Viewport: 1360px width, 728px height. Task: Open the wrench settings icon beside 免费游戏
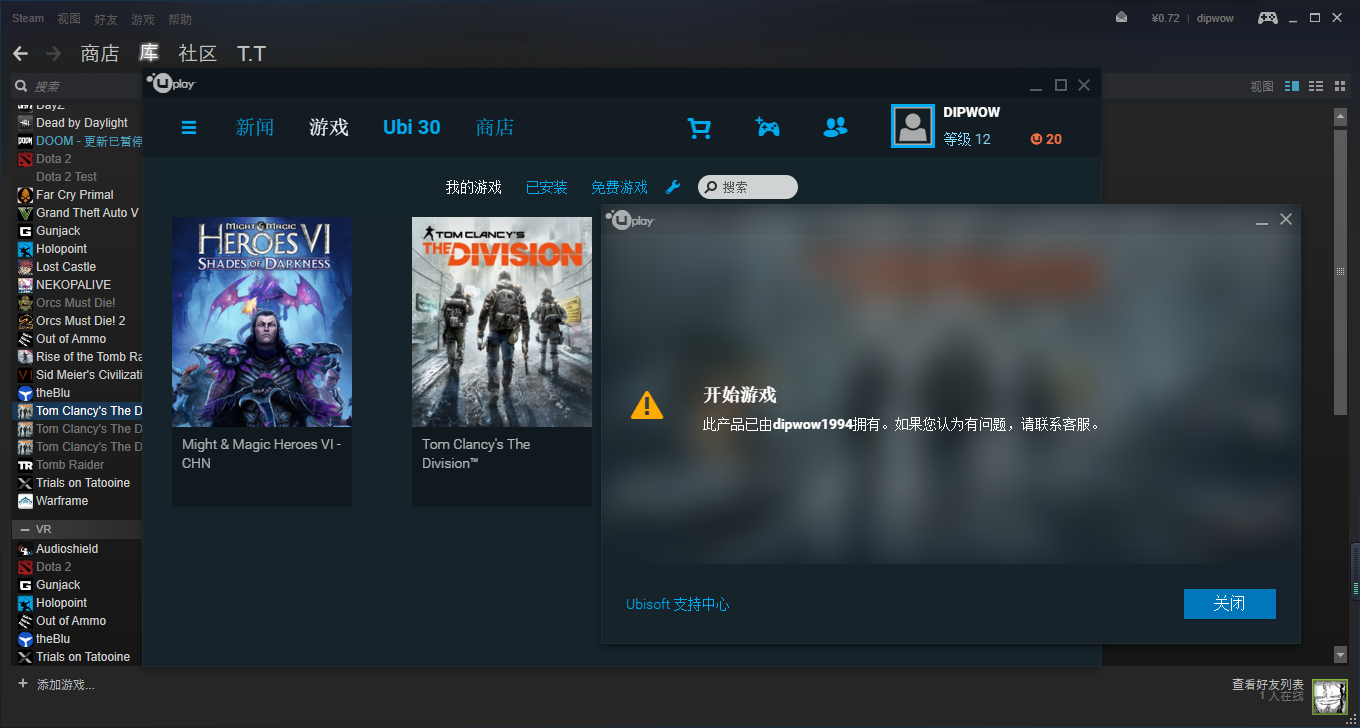(673, 187)
